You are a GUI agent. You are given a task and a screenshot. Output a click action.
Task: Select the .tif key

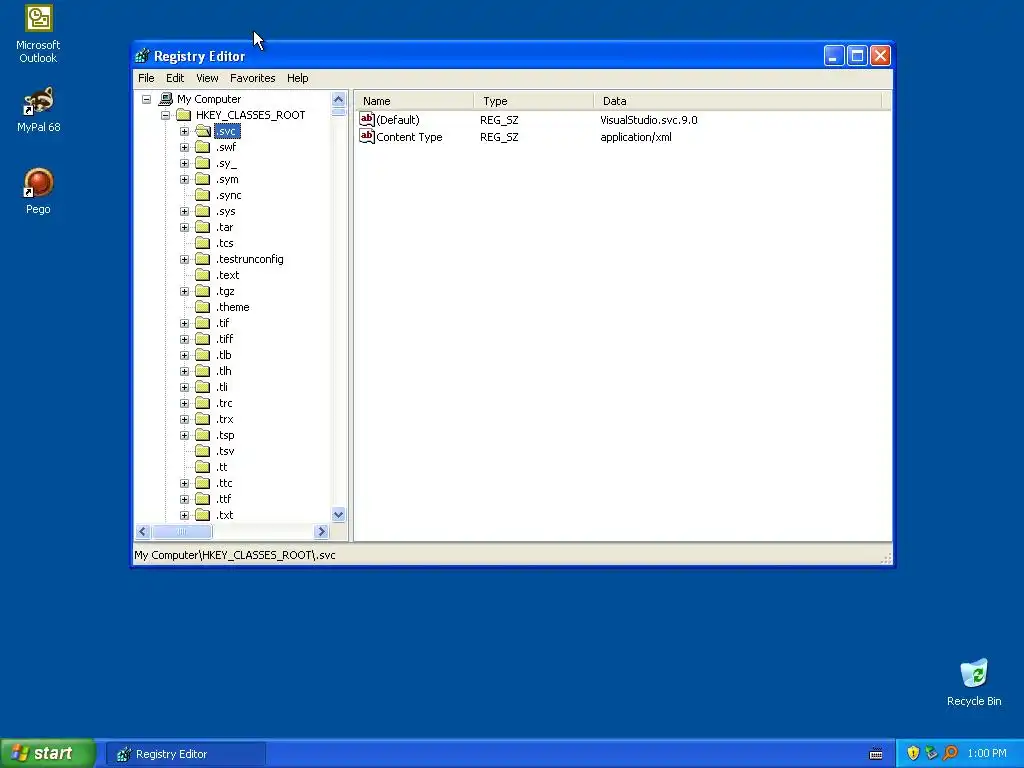(x=223, y=323)
